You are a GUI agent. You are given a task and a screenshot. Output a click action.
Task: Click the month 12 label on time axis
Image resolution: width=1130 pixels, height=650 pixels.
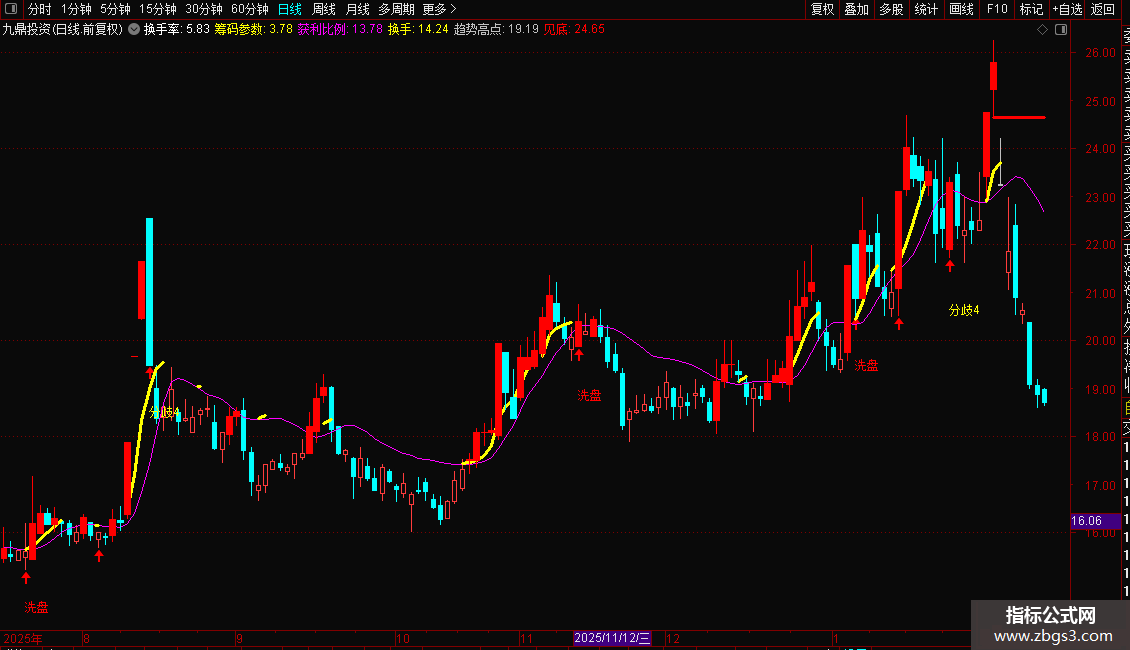672,638
